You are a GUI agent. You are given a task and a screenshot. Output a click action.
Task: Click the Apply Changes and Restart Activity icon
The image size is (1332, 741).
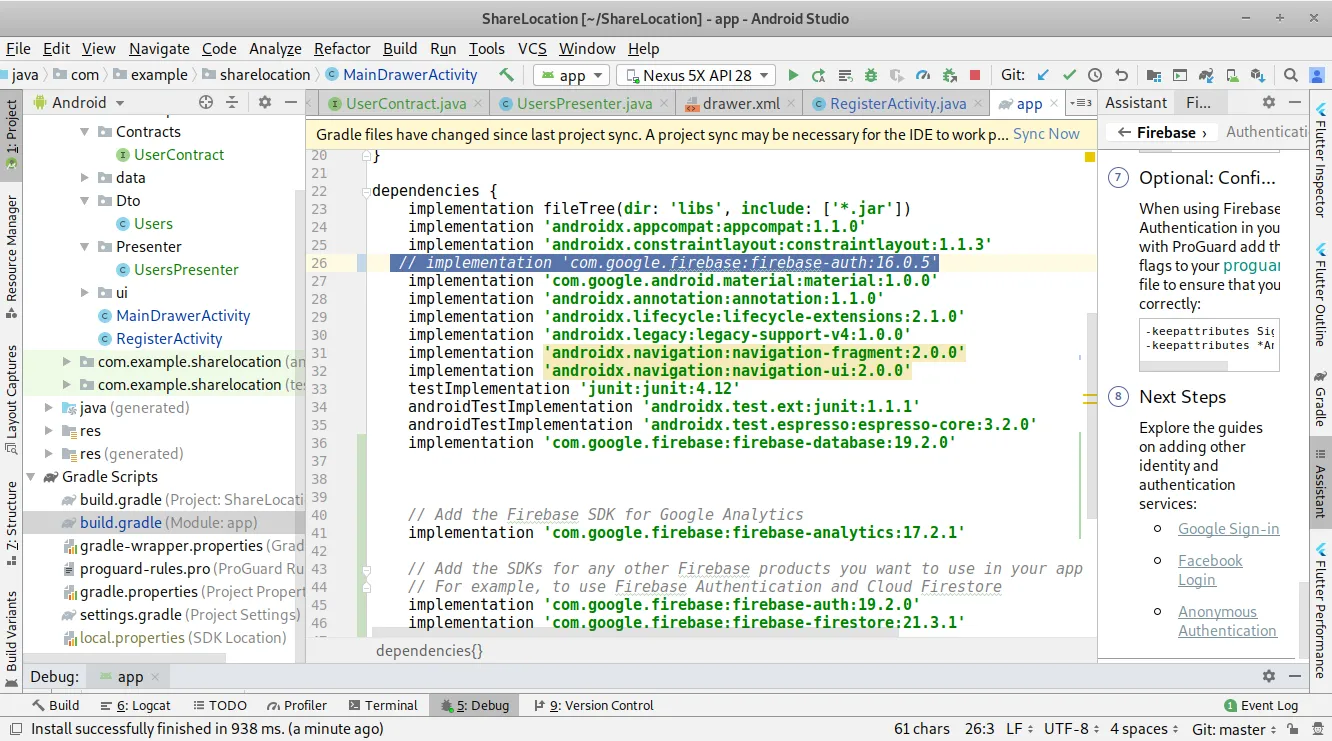[x=819, y=75]
